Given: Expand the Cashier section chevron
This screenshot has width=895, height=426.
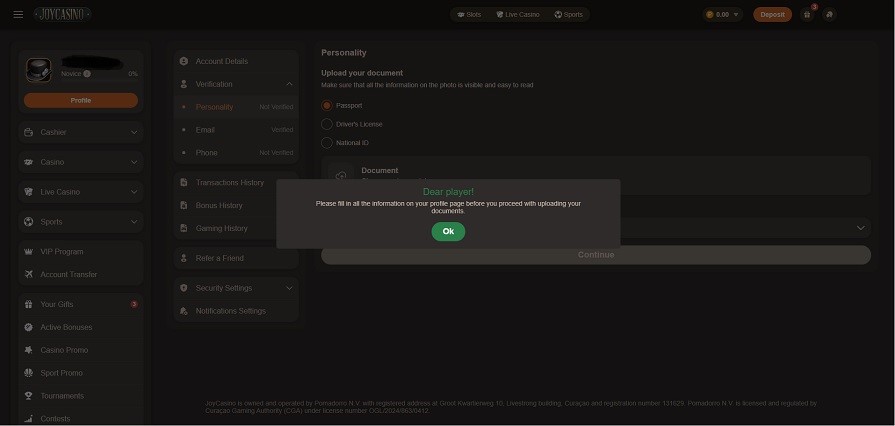Looking at the screenshot, I should [x=134, y=132].
